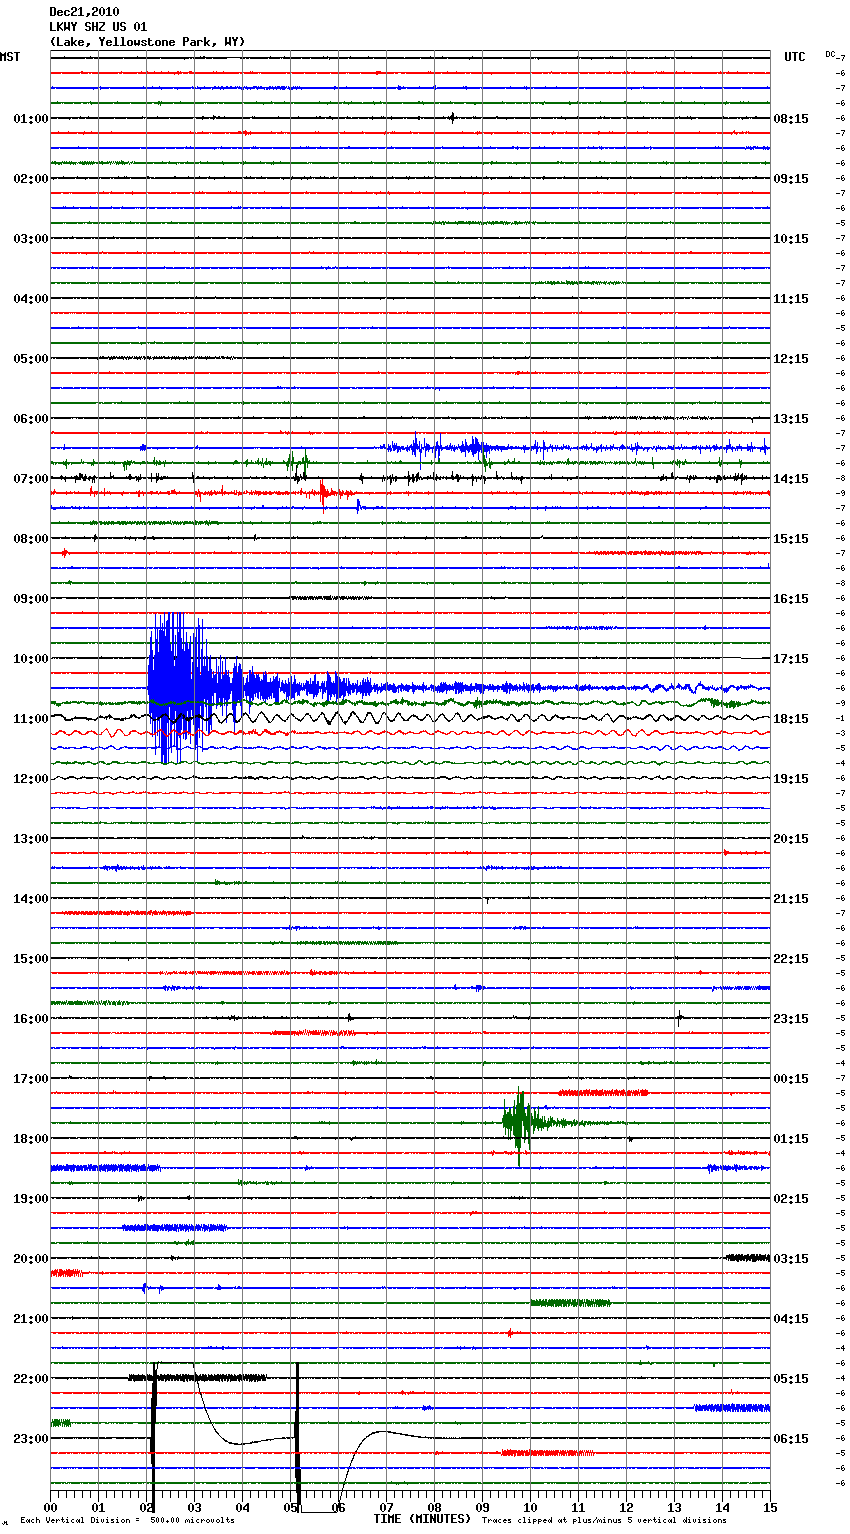Click the 02:15 UTC time label
This screenshot has height=1534, width=850.
(791, 1199)
